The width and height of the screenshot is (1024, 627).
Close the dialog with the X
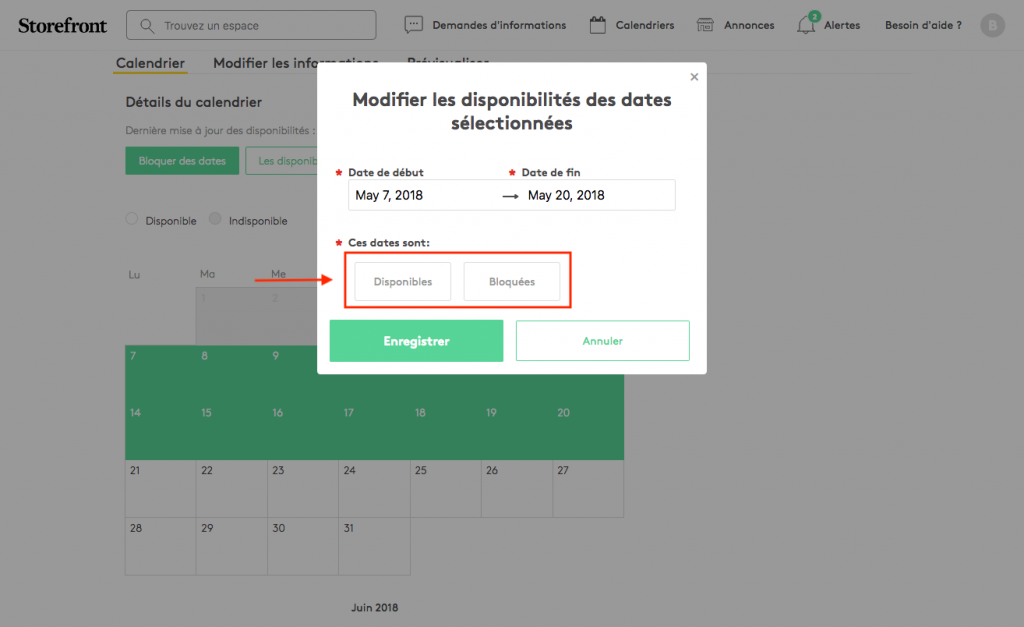(694, 77)
